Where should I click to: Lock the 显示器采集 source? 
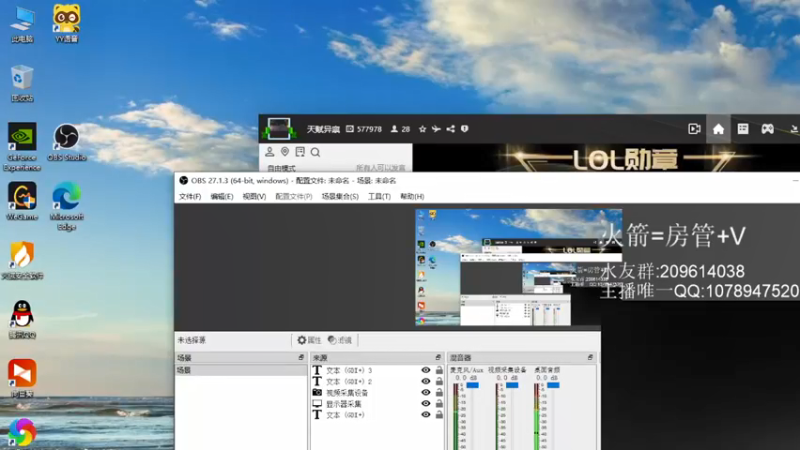[x=439, y=404]
